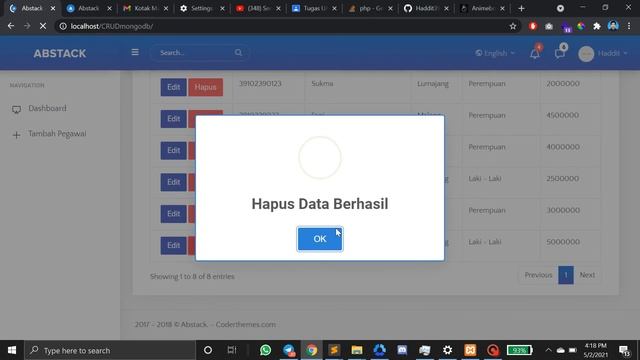Open the English language dropdown

click(495, 53)
